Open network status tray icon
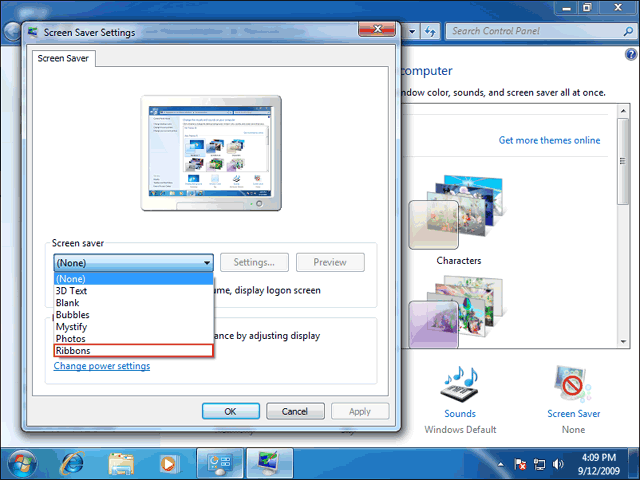The image size is (640, 480). tap(540, 464)
